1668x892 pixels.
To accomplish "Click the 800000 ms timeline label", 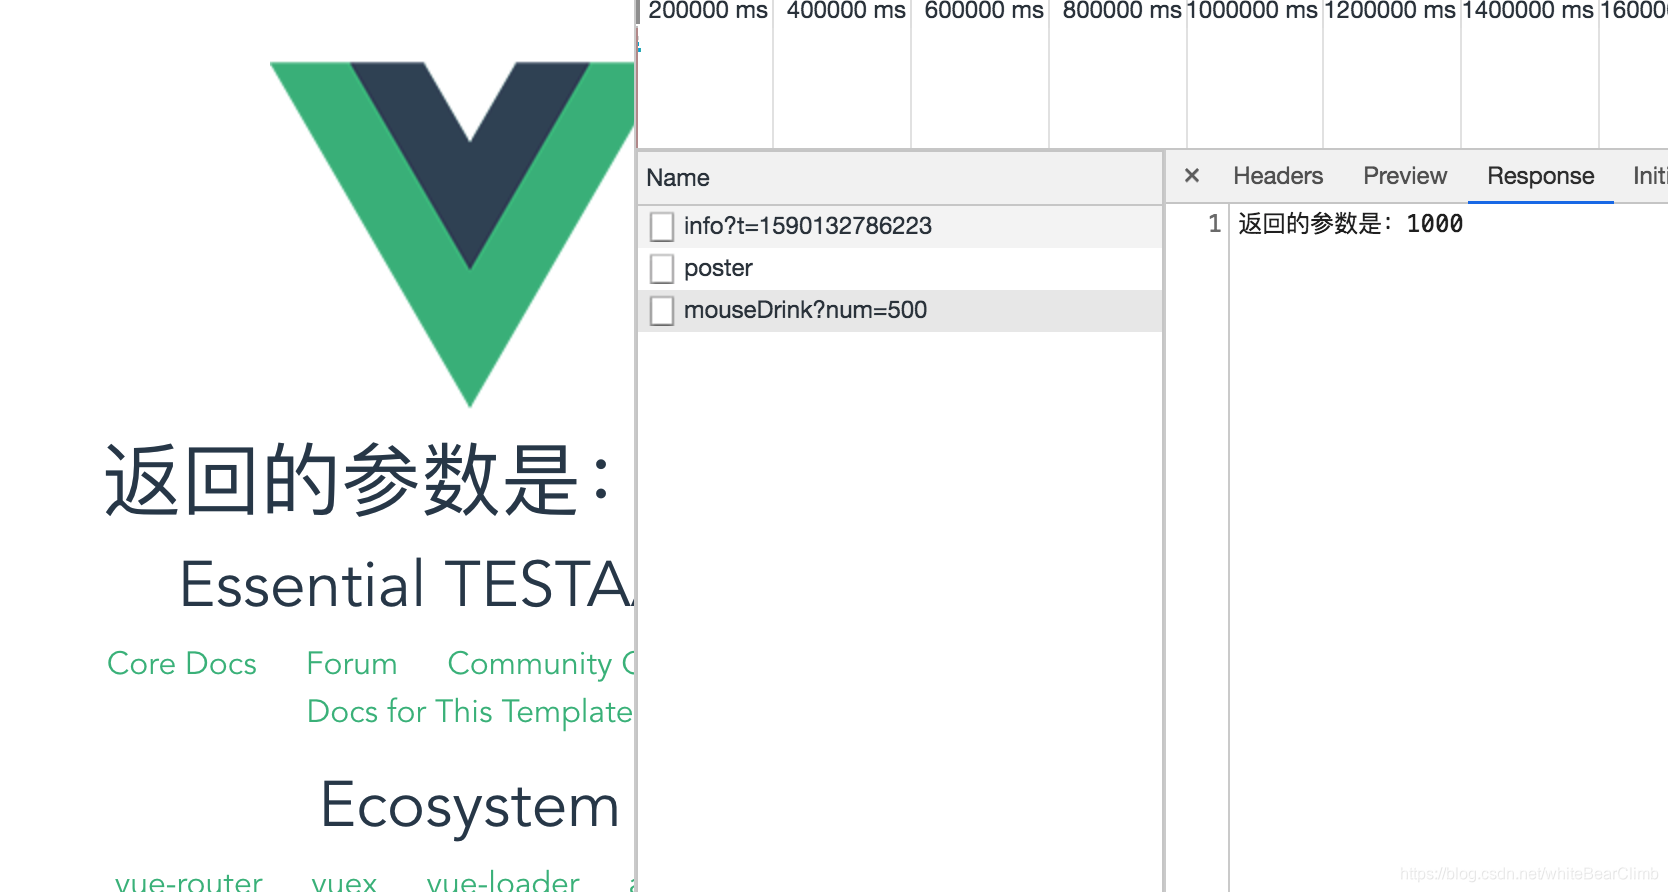I will point(1122,11).
